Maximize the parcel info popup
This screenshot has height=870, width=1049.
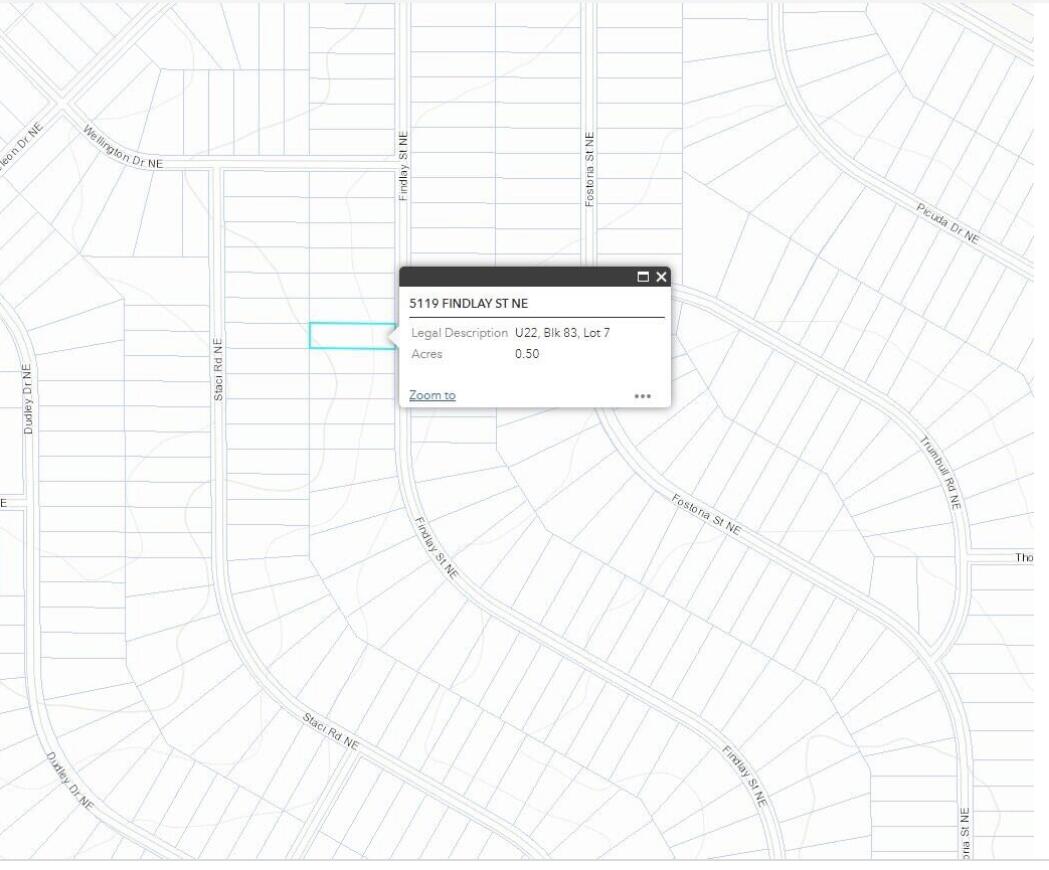point(644,277)
